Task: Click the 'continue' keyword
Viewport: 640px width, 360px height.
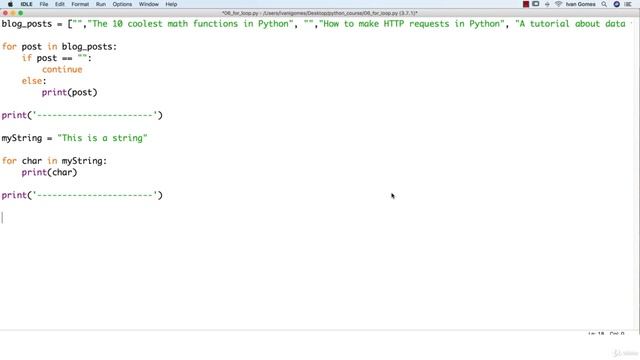Action: coord(62,70)
